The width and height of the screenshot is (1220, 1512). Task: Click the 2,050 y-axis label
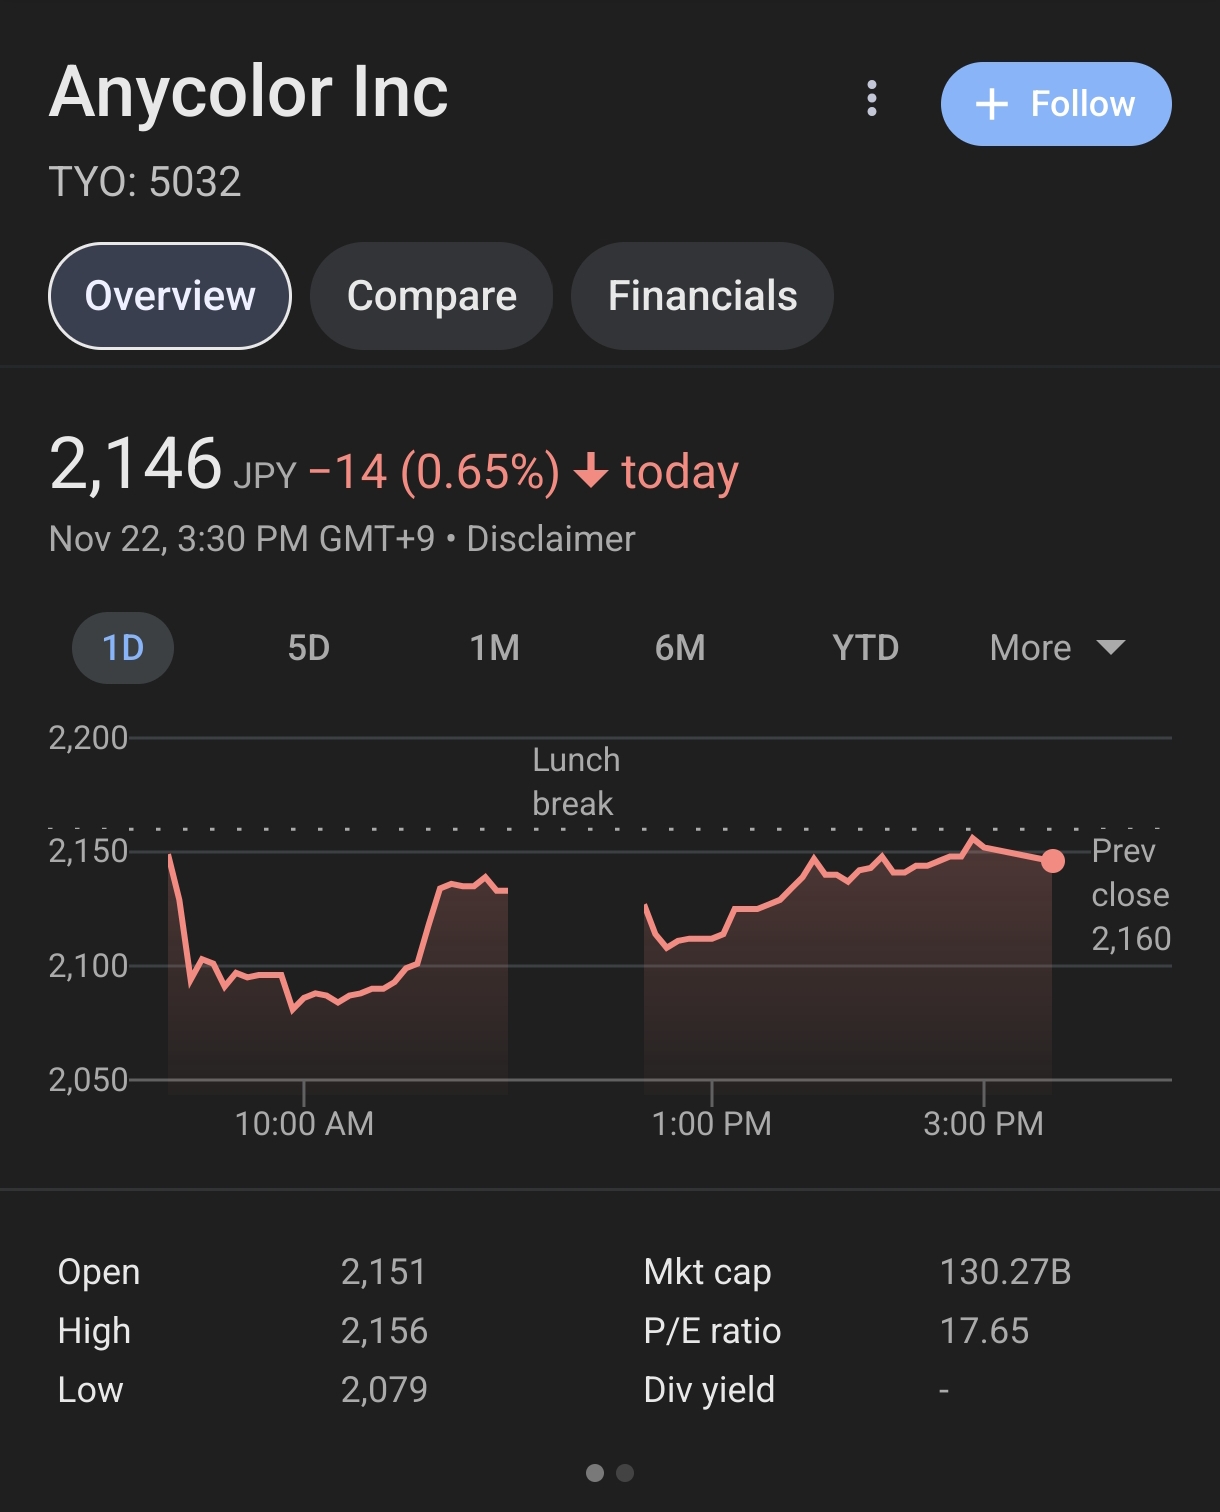point(88,1080)
